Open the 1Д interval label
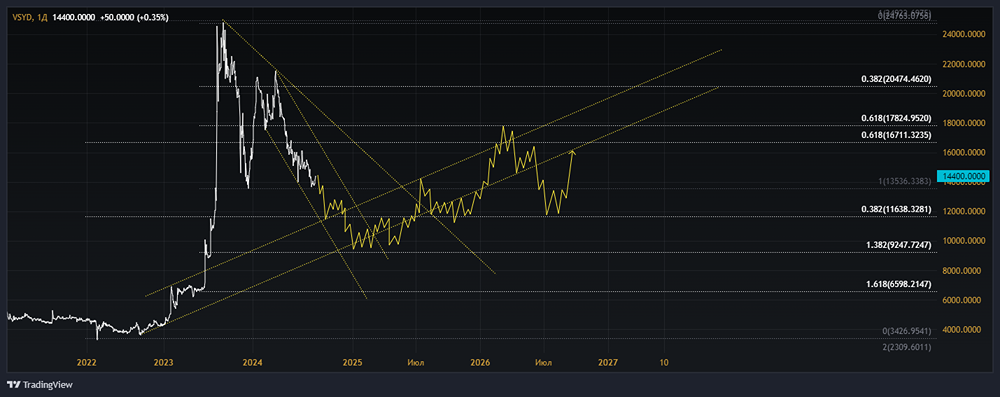Image resolution: width=1000 pixels, height=397 pixels. [x=41, y=18]
